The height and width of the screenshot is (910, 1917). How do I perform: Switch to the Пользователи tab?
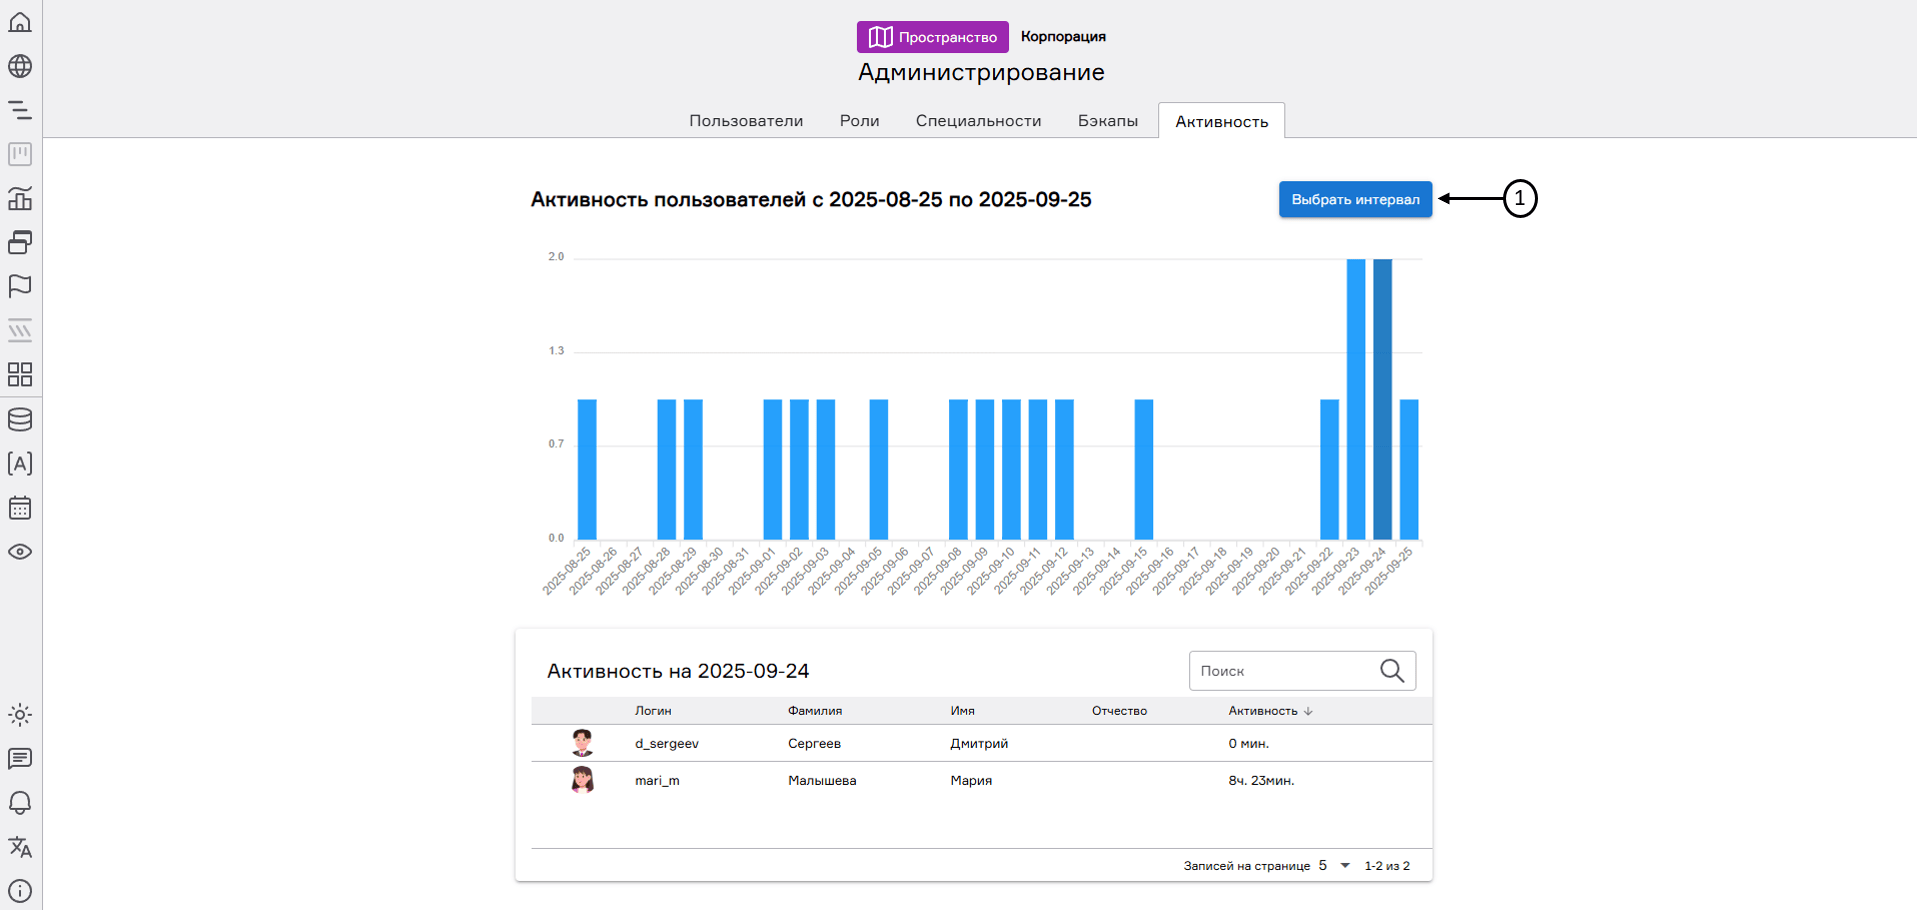tap(745, 121)
